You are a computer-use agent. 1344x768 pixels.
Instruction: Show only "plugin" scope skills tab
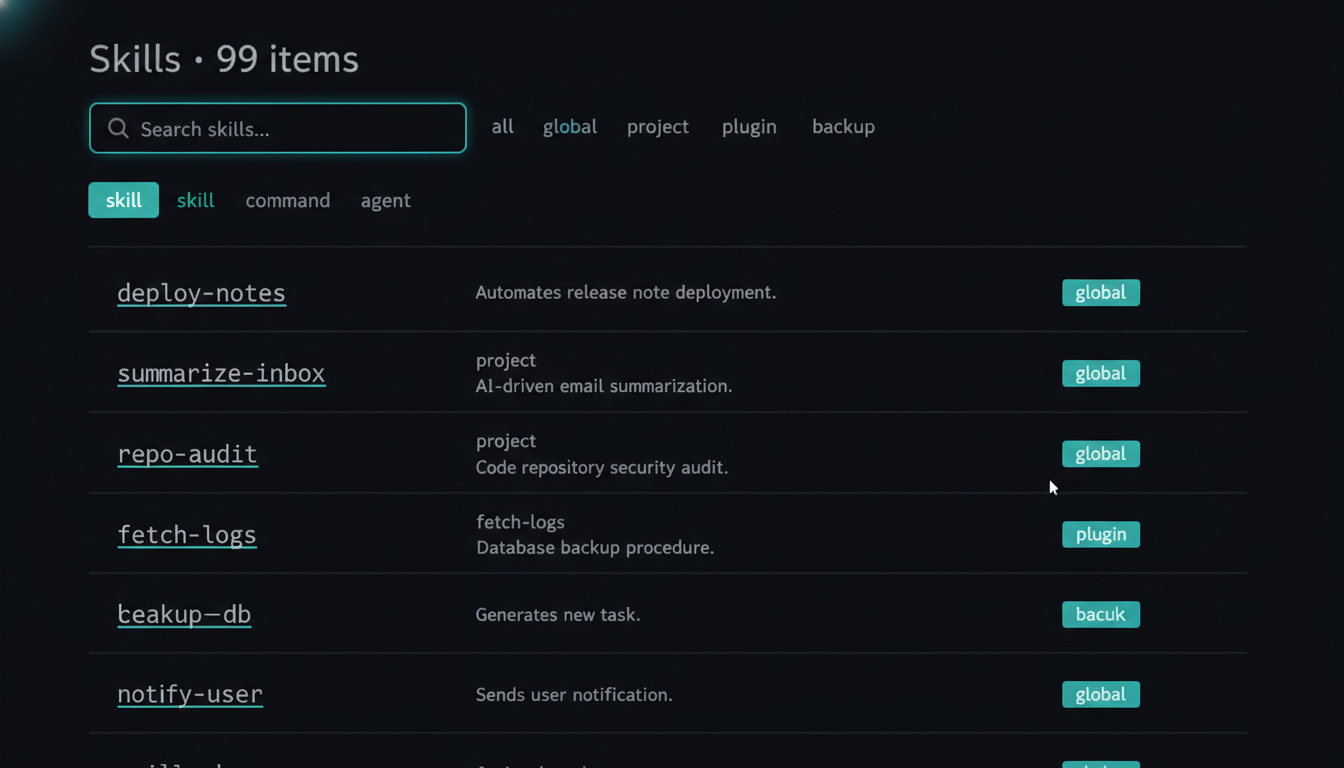tap(749, 127)
